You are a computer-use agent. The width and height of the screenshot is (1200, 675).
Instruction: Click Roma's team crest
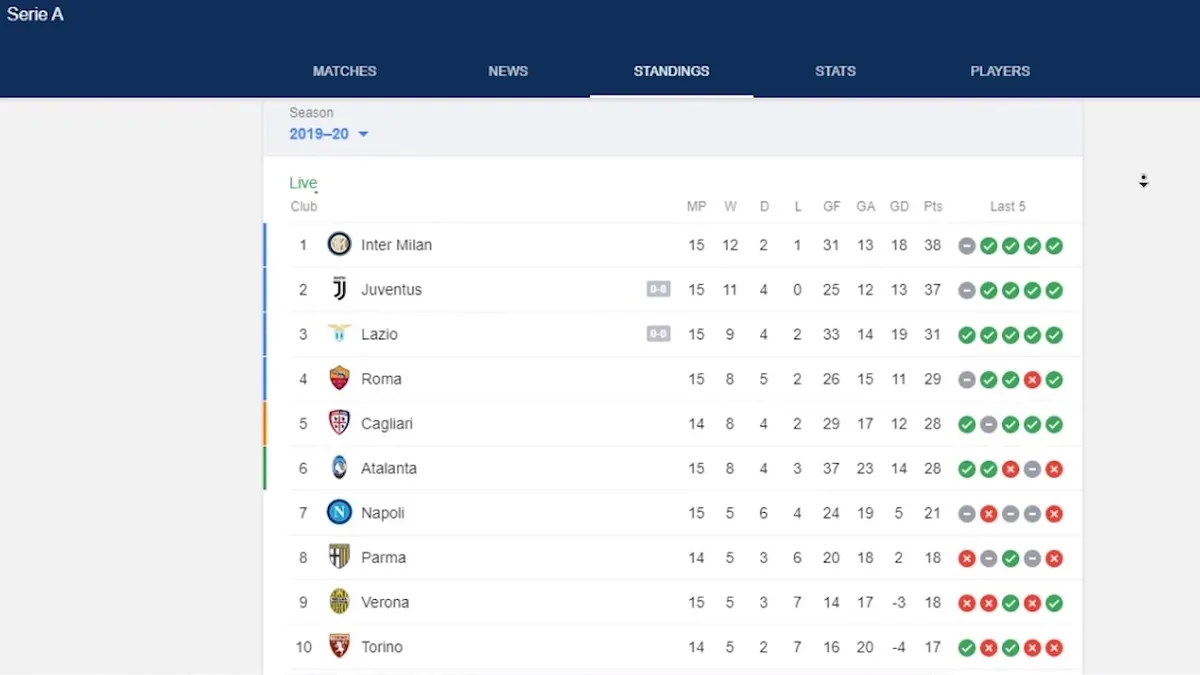point(339,379)
